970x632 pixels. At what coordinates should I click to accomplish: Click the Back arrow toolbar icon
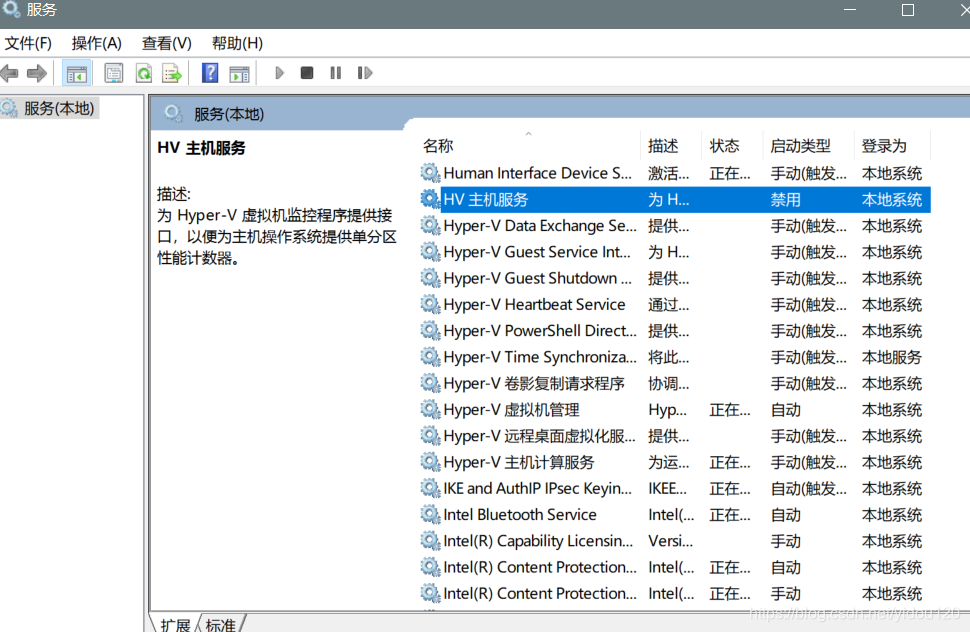click(x=10, y=74)
